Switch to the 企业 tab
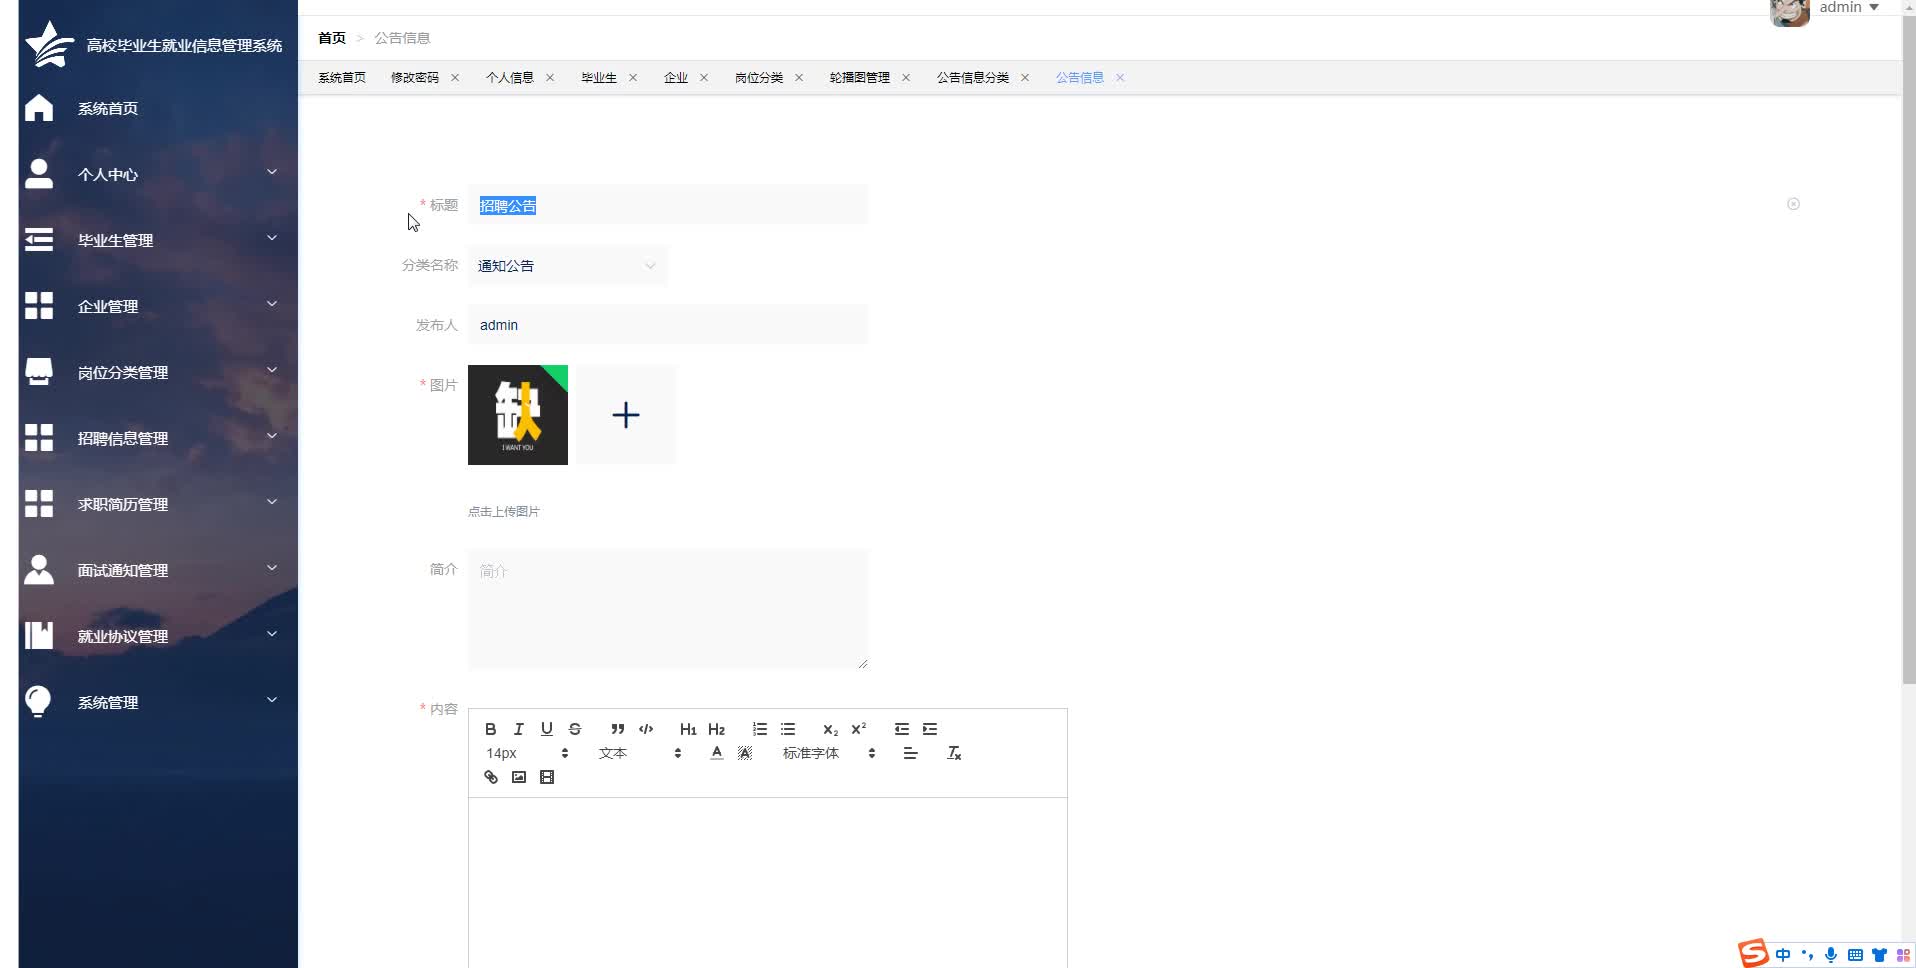Image resolution: width=1916 pixels, height=968 pixels. pos(676,78)
